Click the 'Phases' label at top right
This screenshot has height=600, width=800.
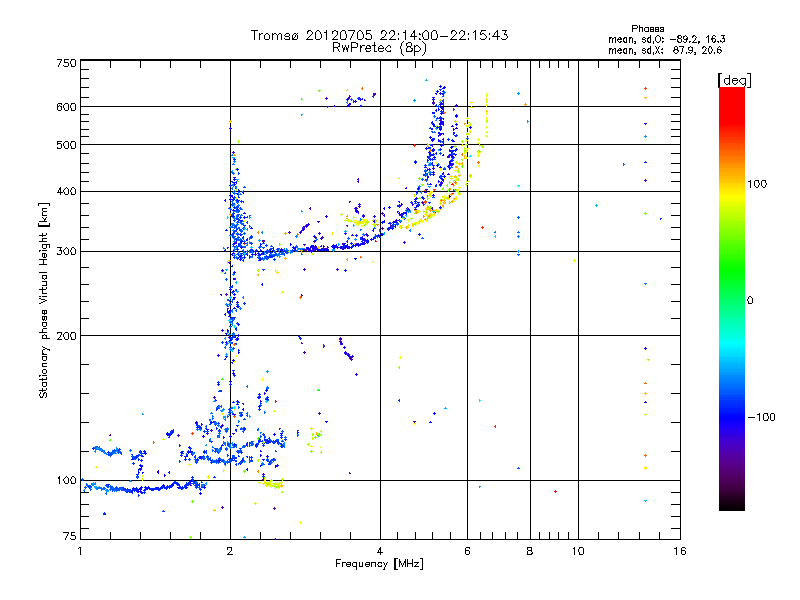pyautogui.click(x=647, y=29)
